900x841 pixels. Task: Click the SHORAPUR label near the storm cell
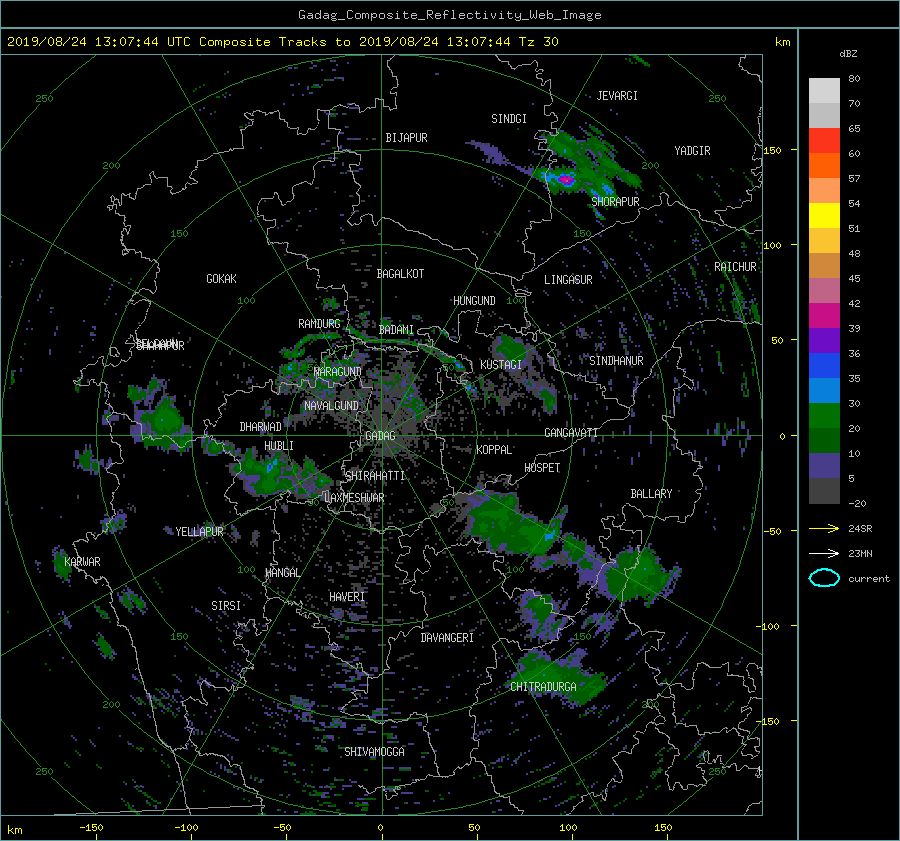pos(615,201)
